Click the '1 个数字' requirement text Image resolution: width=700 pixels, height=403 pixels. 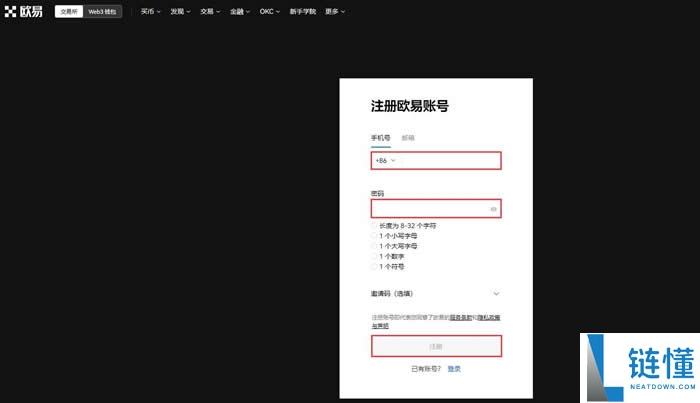392,257
